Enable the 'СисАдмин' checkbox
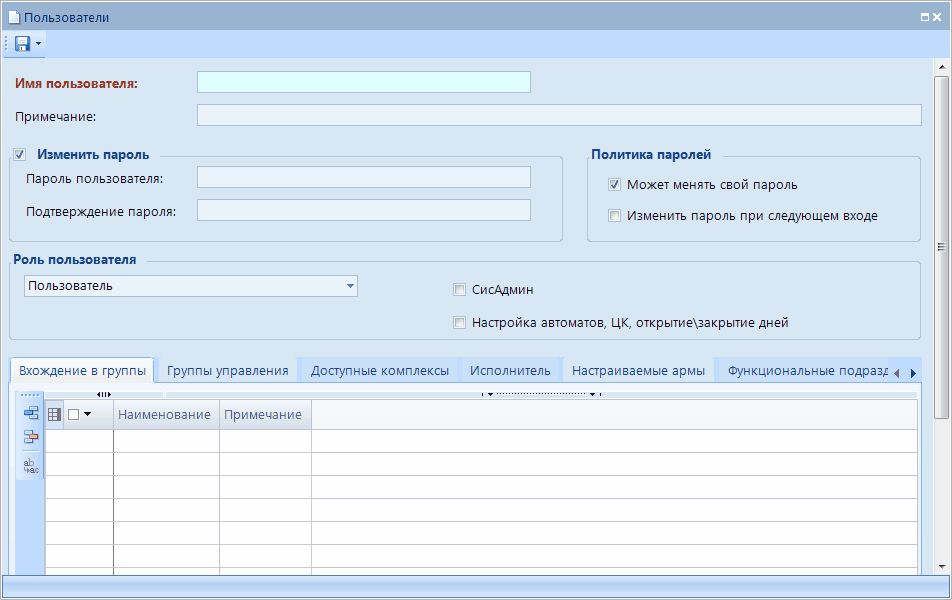Image resolution: width=952 pixels, height=600 pixels. pyautogui.click(x=460, y=290)
